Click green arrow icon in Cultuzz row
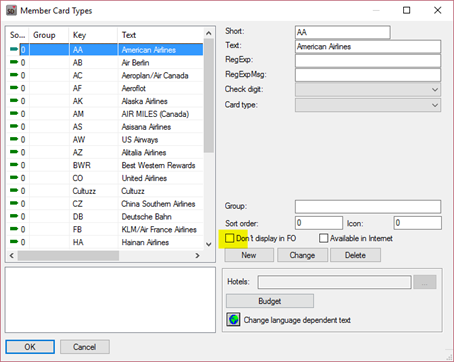Image resolution: width=454 pixels, height=362 pixels. (14, 190)
